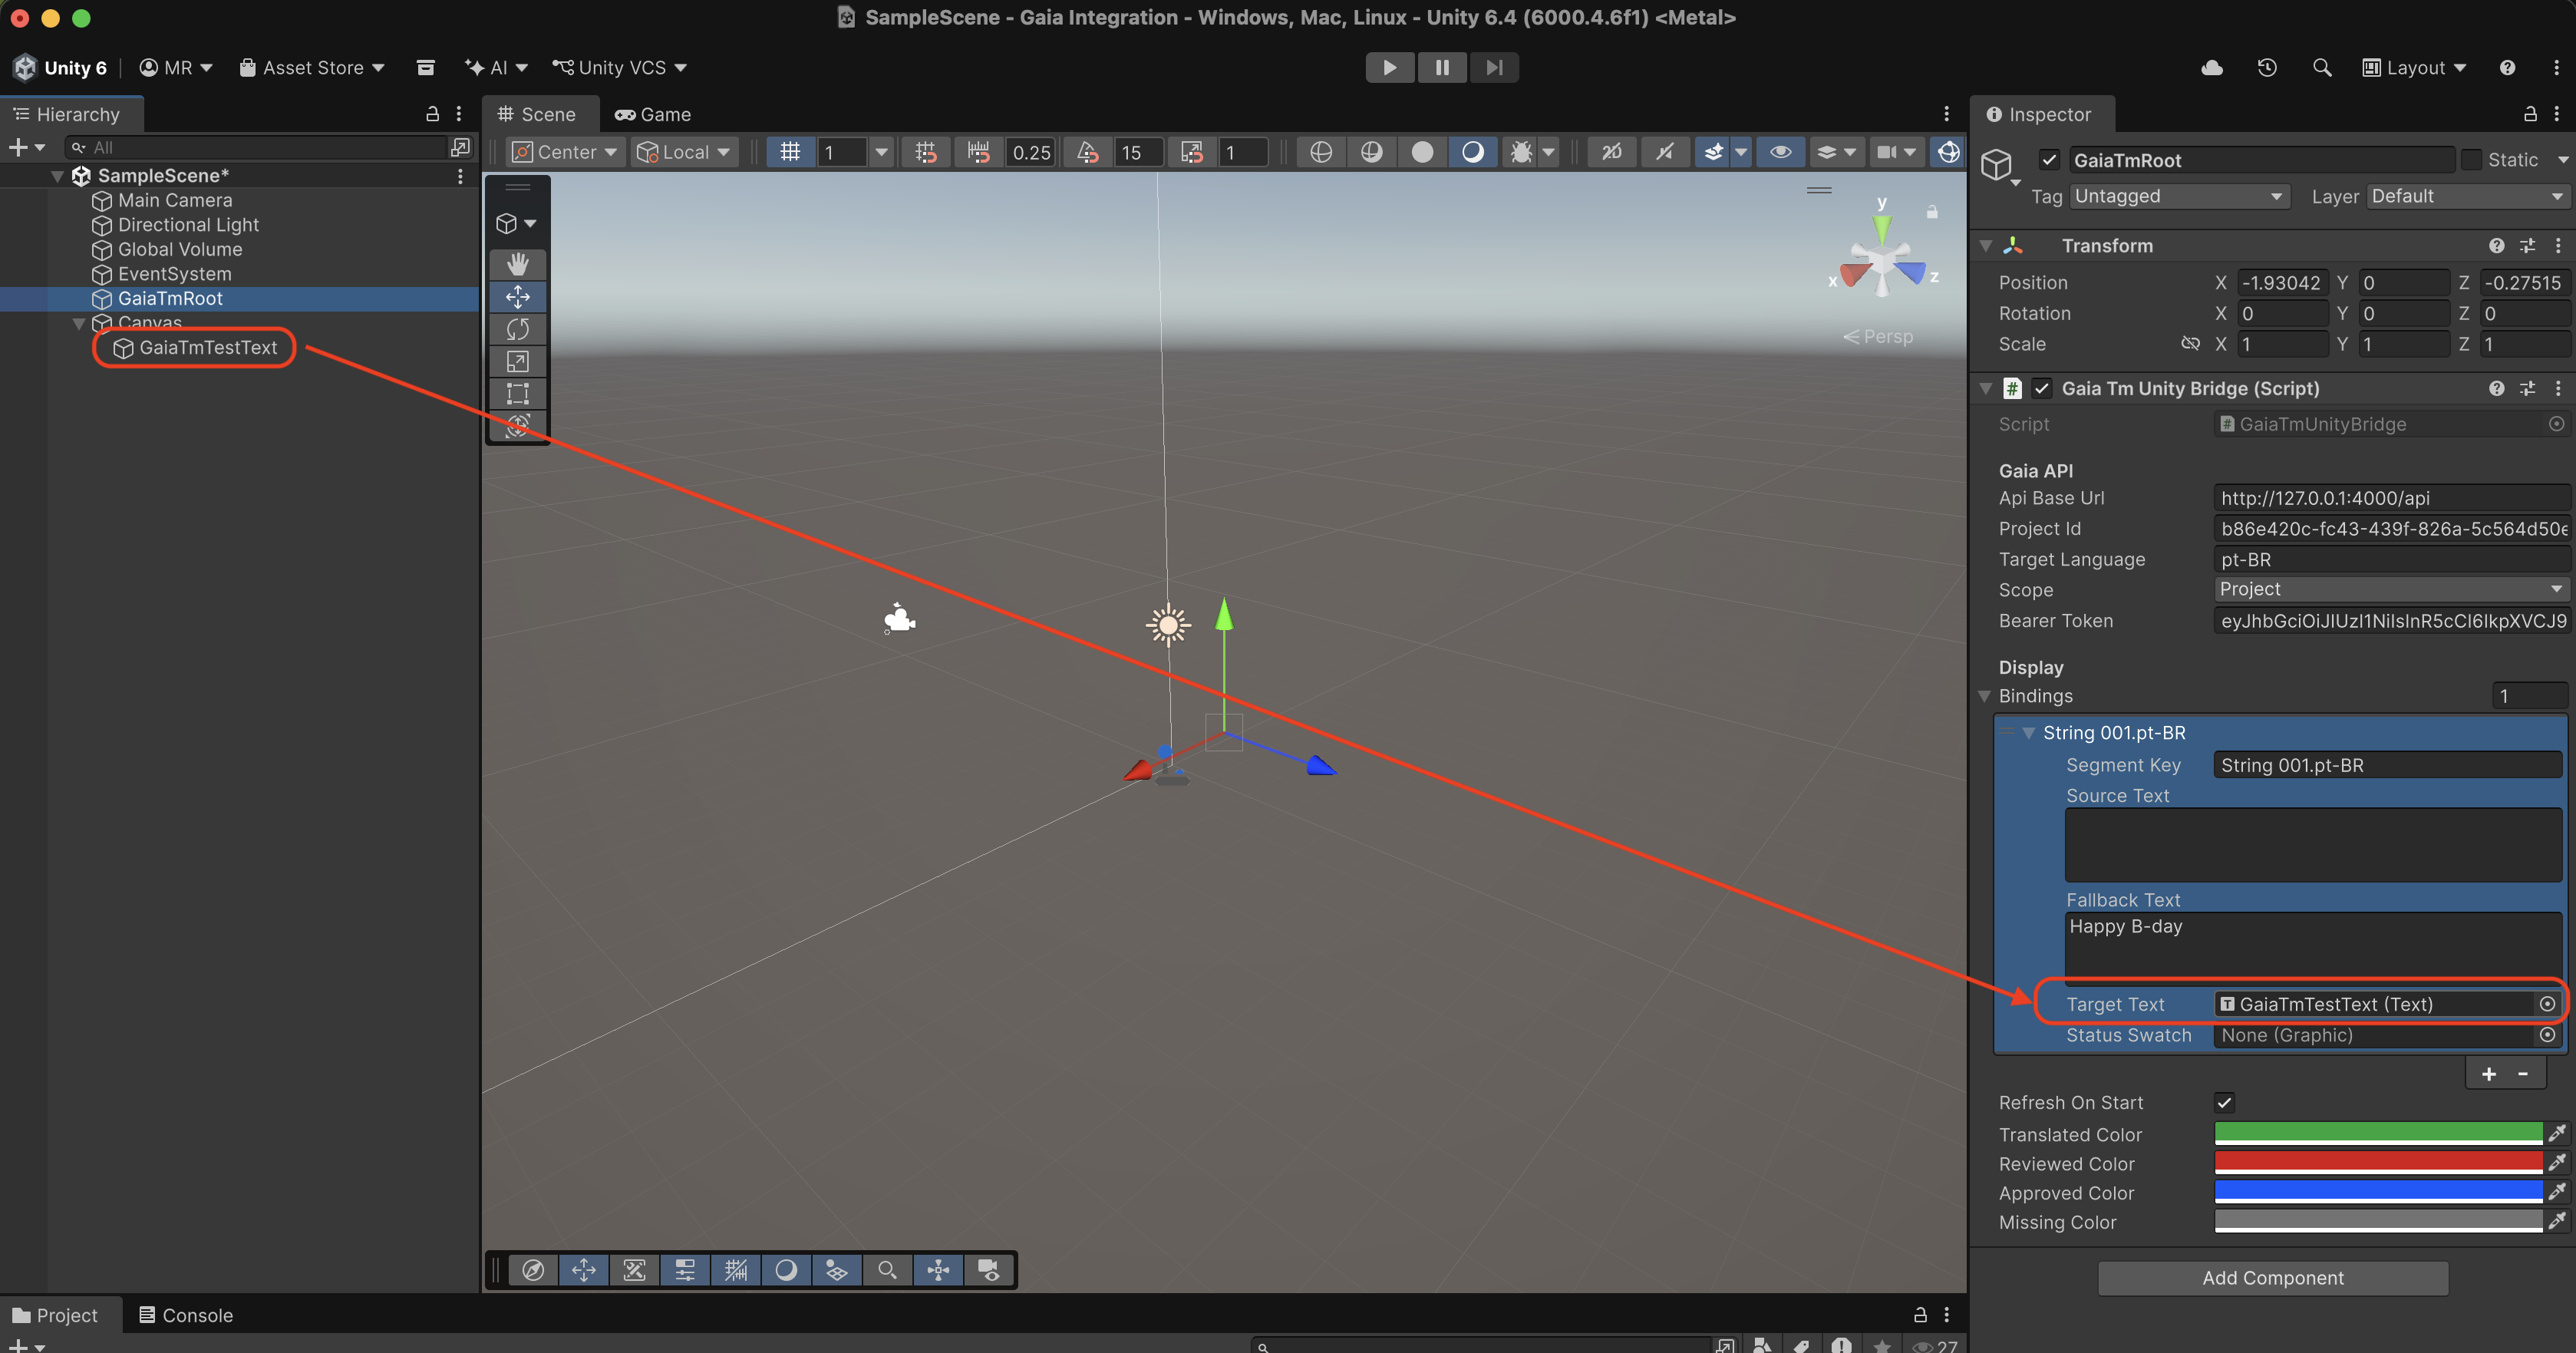The width and height of the screenshot is (2576, 1353).
Task: Collapse the Bindings list
Action: pyautogui.click(x=1985, y=696)
